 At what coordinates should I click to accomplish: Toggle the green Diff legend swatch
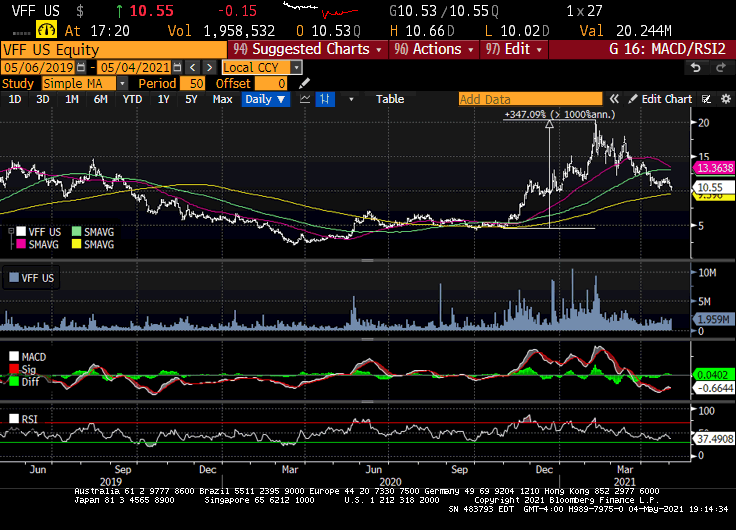click(14, 382)
